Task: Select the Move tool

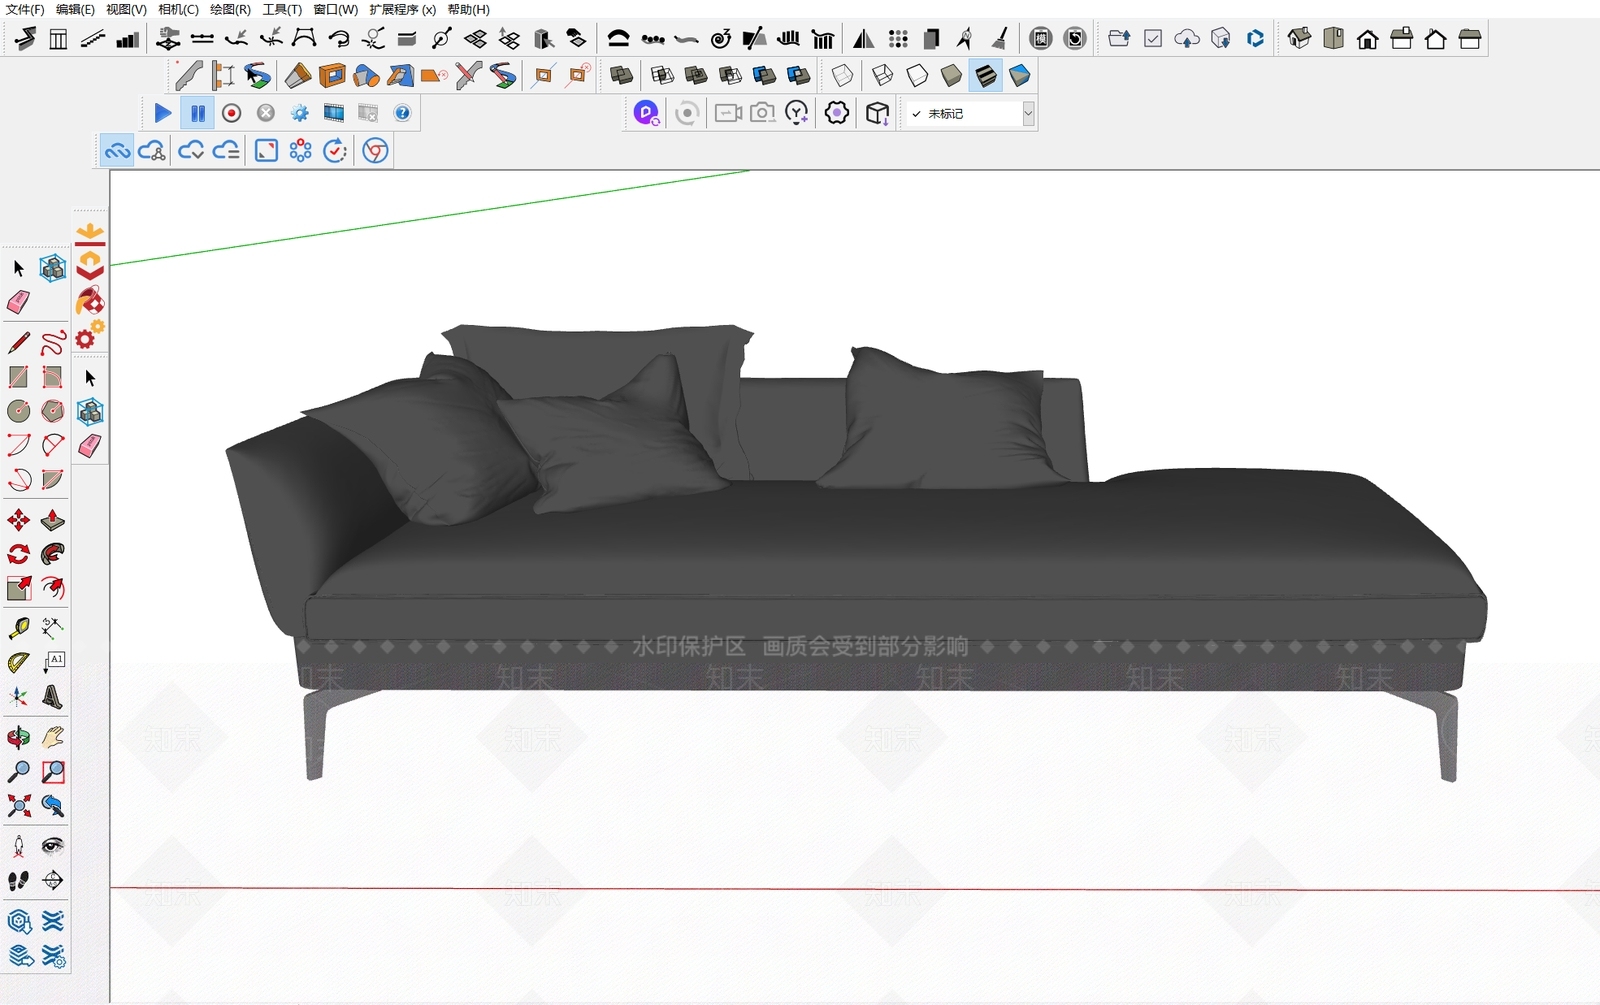Action: click(18, 520)
